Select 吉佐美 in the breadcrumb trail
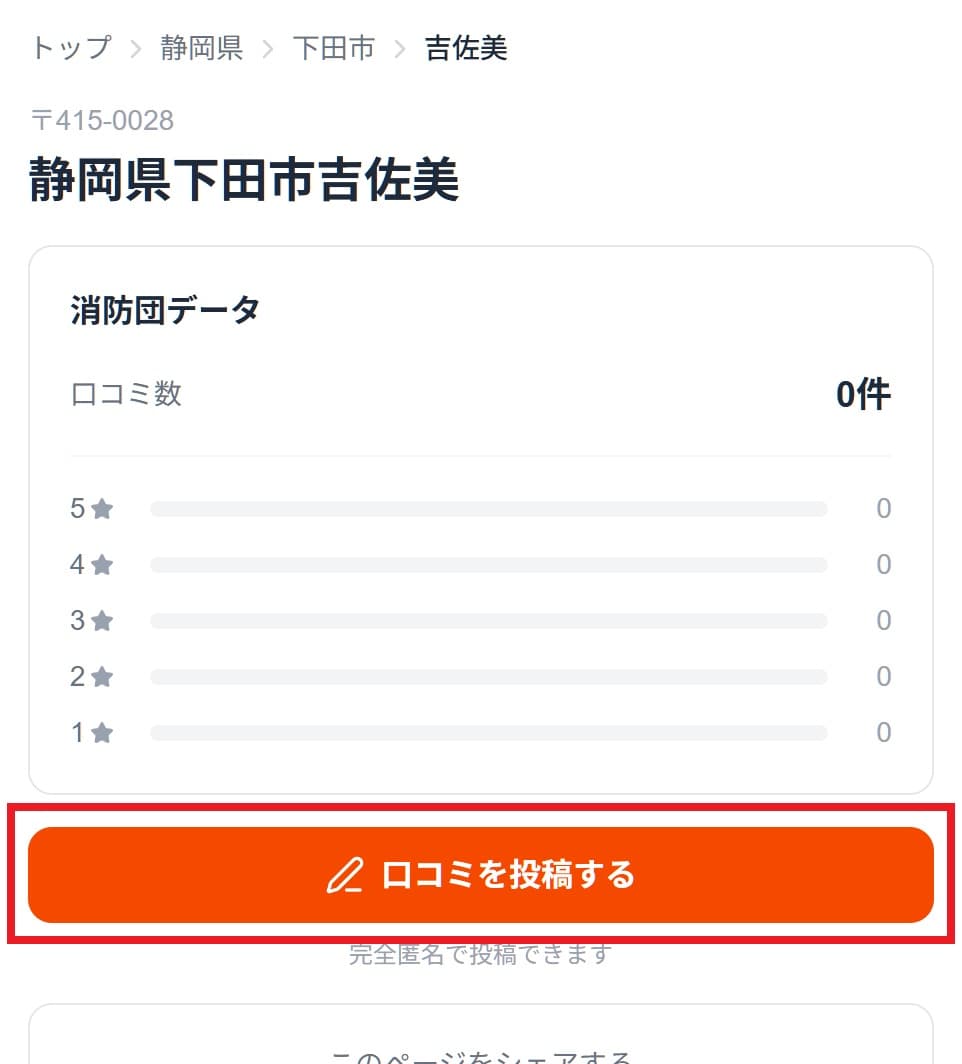 [463, 47]
